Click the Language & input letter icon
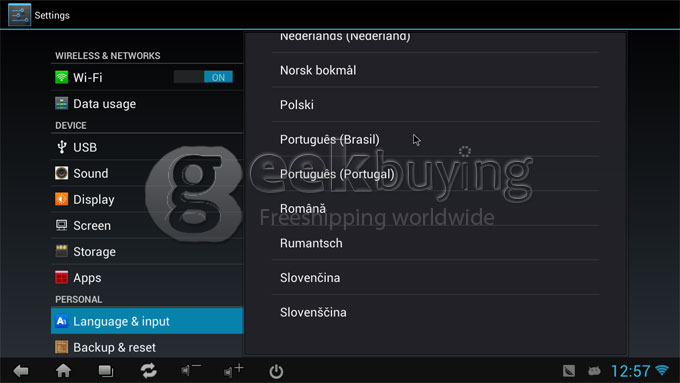 (x=61, y=321)
